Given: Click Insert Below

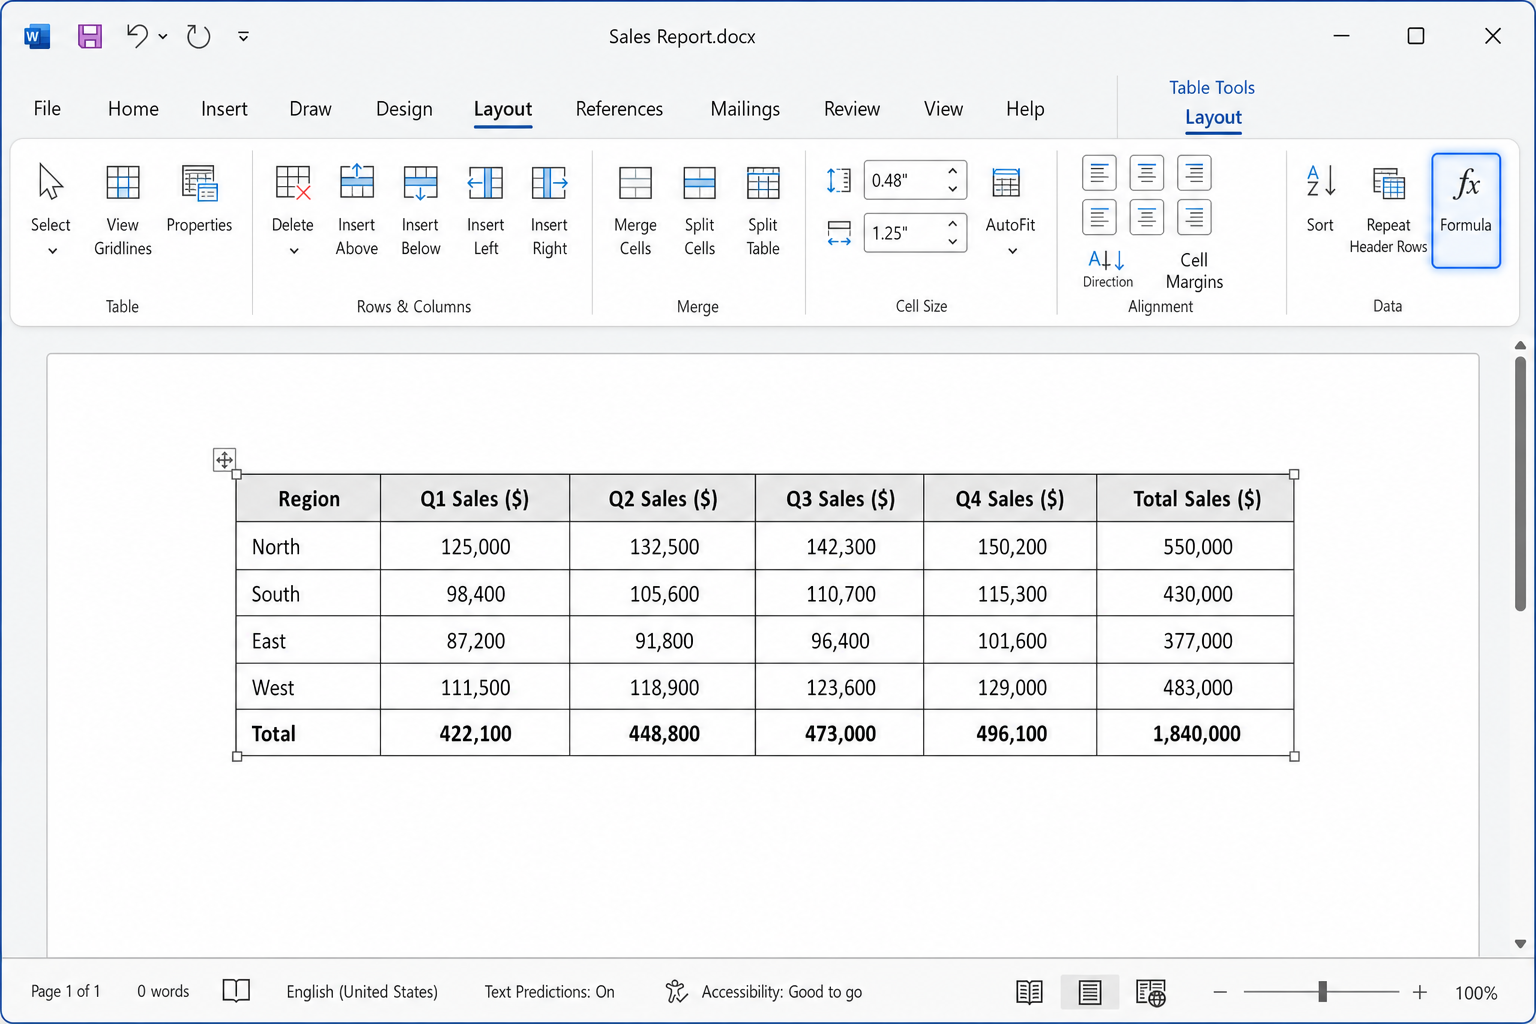Looking at the screenshot, I should pyautogui.click(x=421, y=210).
